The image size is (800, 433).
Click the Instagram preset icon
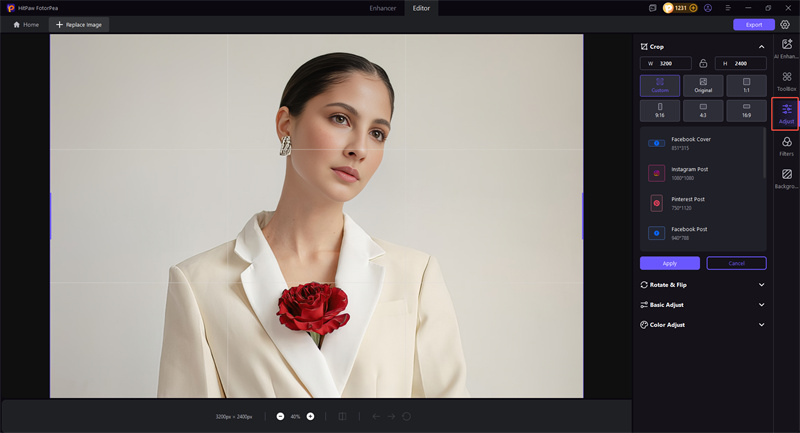click(x=657, y=173)
